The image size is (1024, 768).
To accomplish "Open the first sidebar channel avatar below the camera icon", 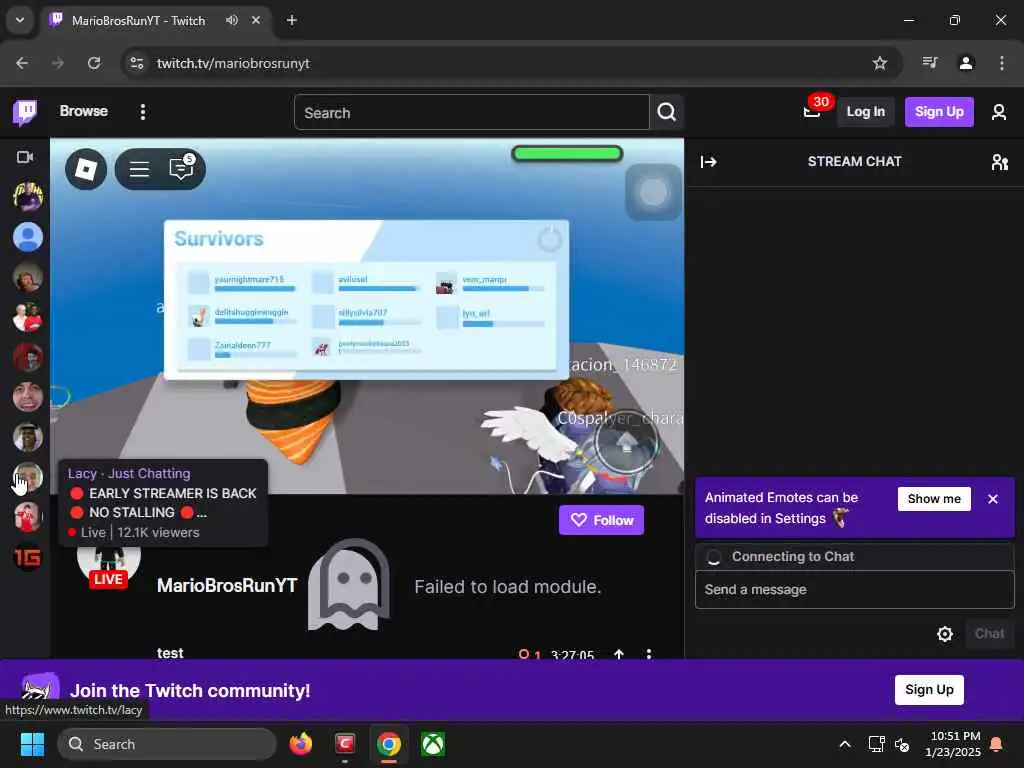I will tap(28, 197).
